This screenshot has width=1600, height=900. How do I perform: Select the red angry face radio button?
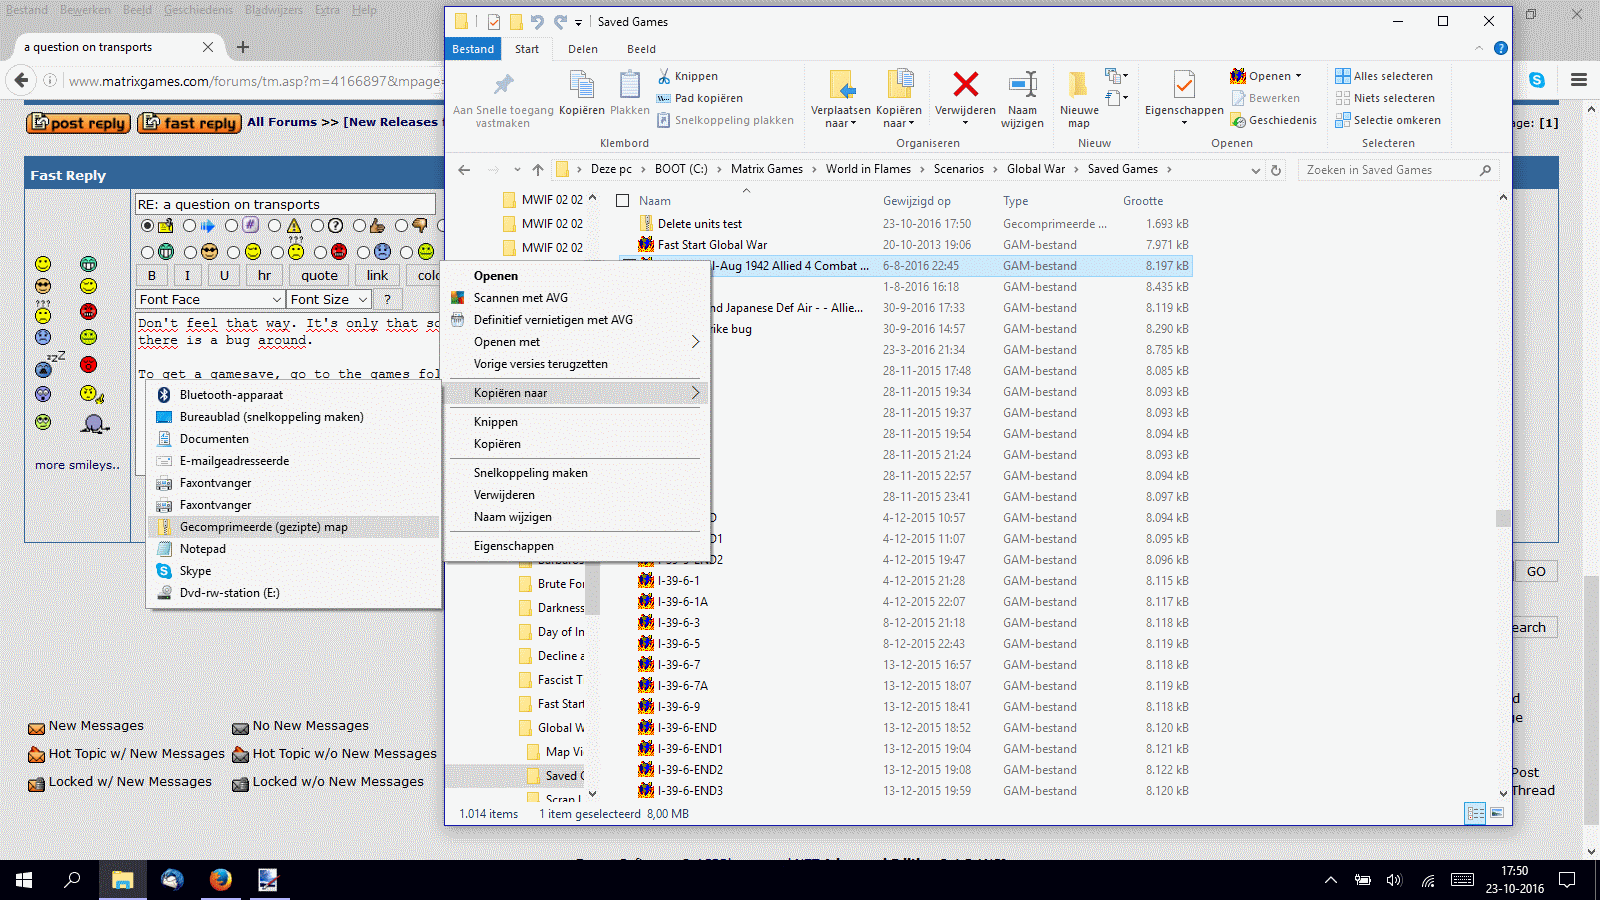point(321,252)
